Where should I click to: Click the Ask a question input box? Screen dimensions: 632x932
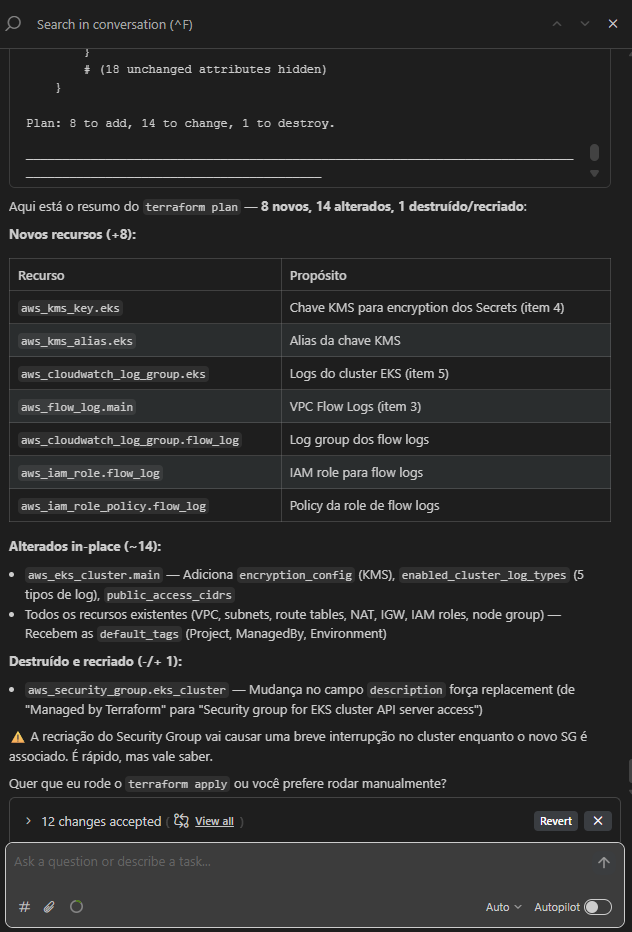(x=300, y=862)
